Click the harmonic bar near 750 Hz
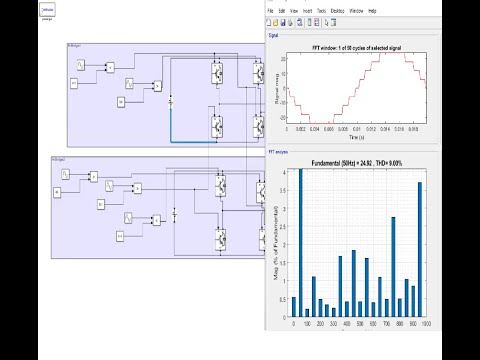This screenshot has height=360, width=480. tap(393, 267)
